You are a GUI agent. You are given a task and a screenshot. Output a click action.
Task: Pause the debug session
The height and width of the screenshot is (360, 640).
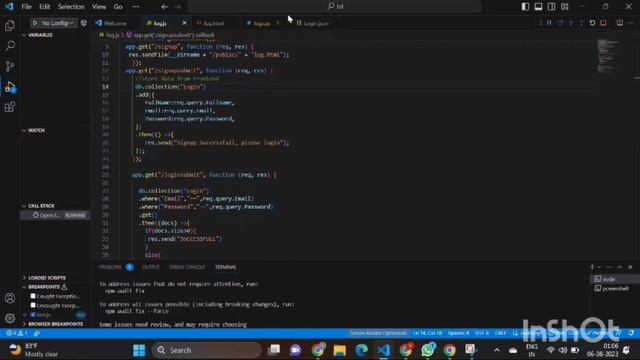549,23
